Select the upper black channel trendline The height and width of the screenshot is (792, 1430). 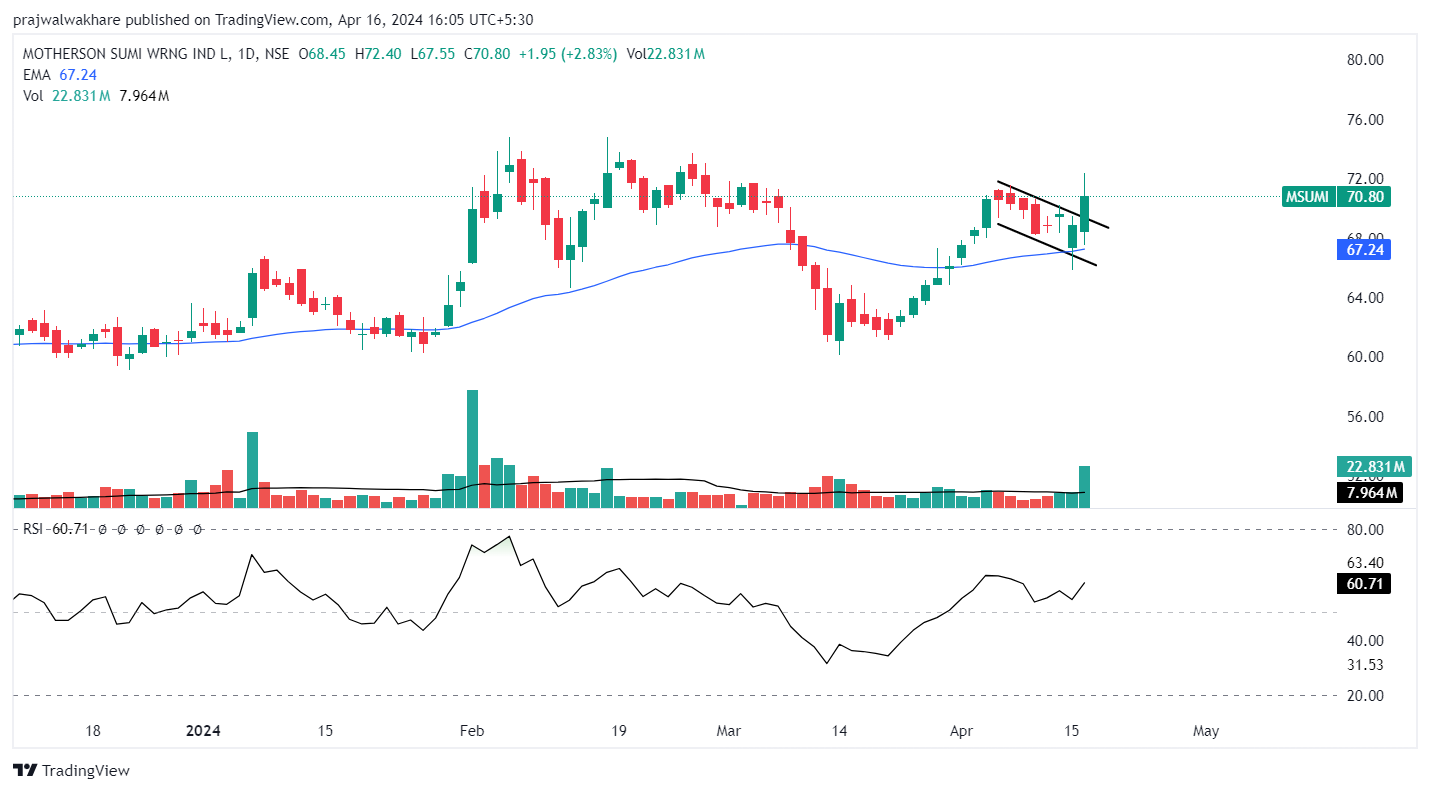pos(1050,204)
